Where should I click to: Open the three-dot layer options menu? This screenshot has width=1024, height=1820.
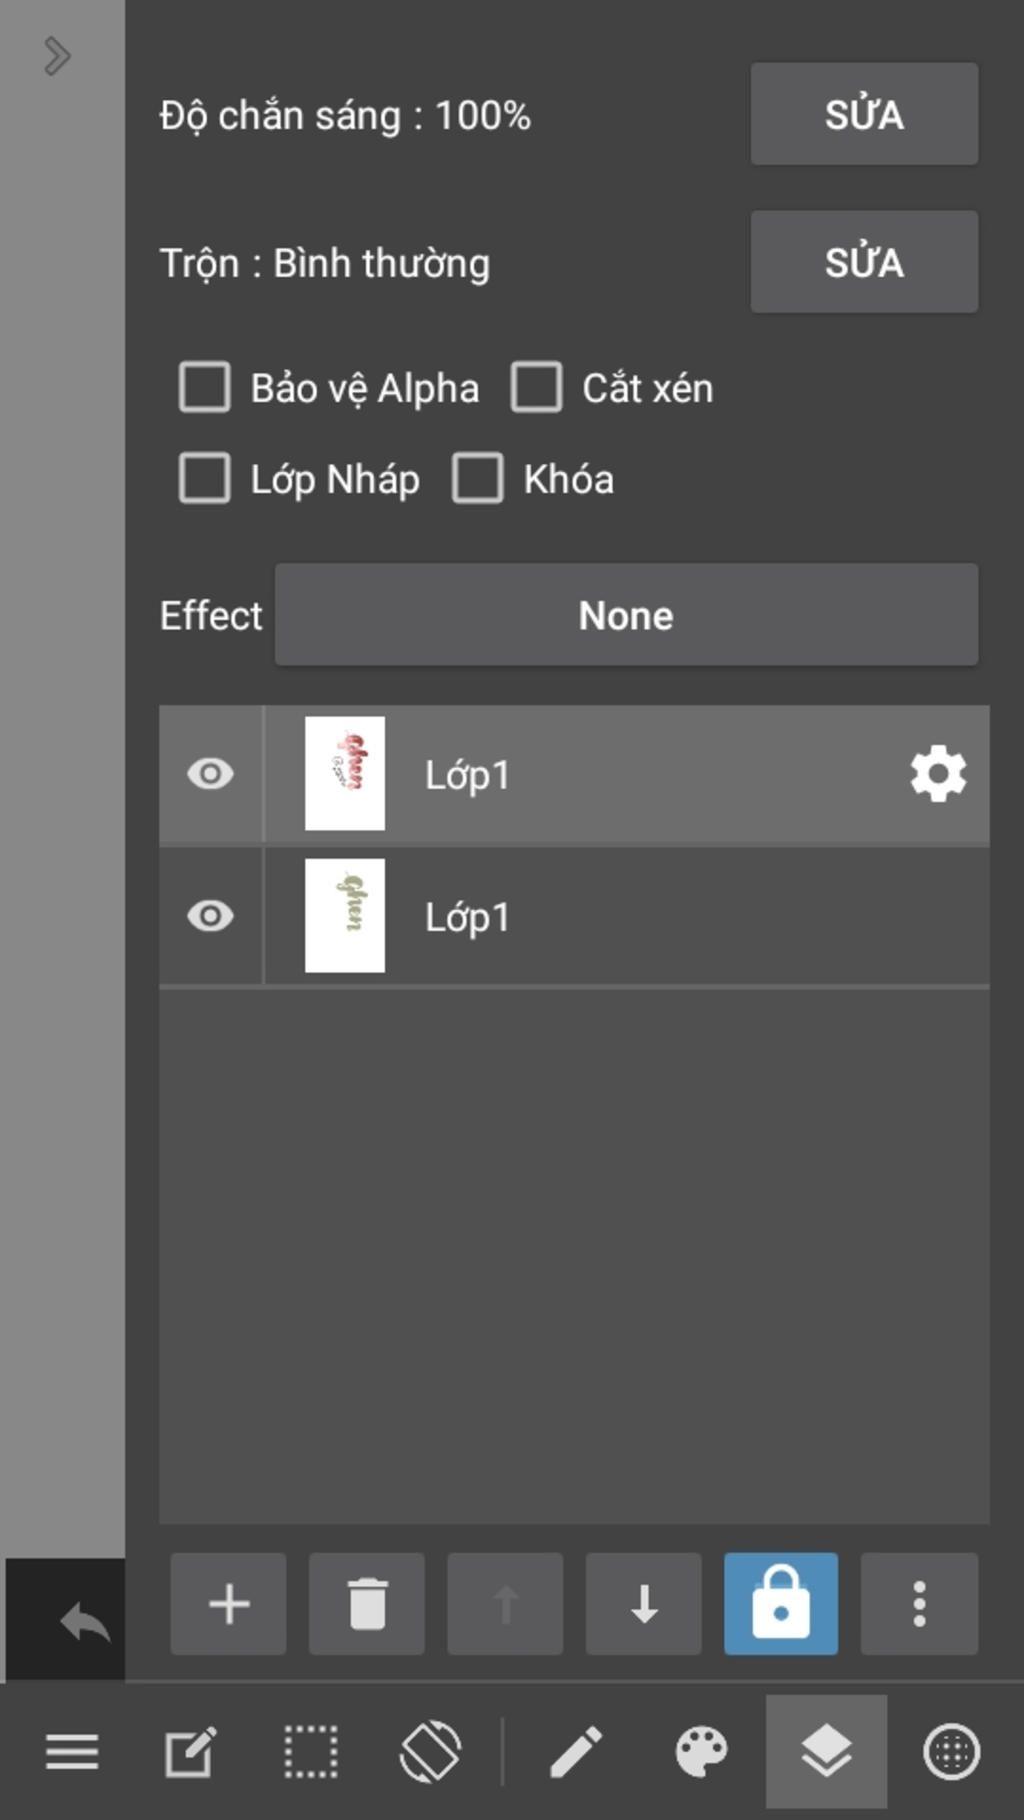coord(919,1603)
